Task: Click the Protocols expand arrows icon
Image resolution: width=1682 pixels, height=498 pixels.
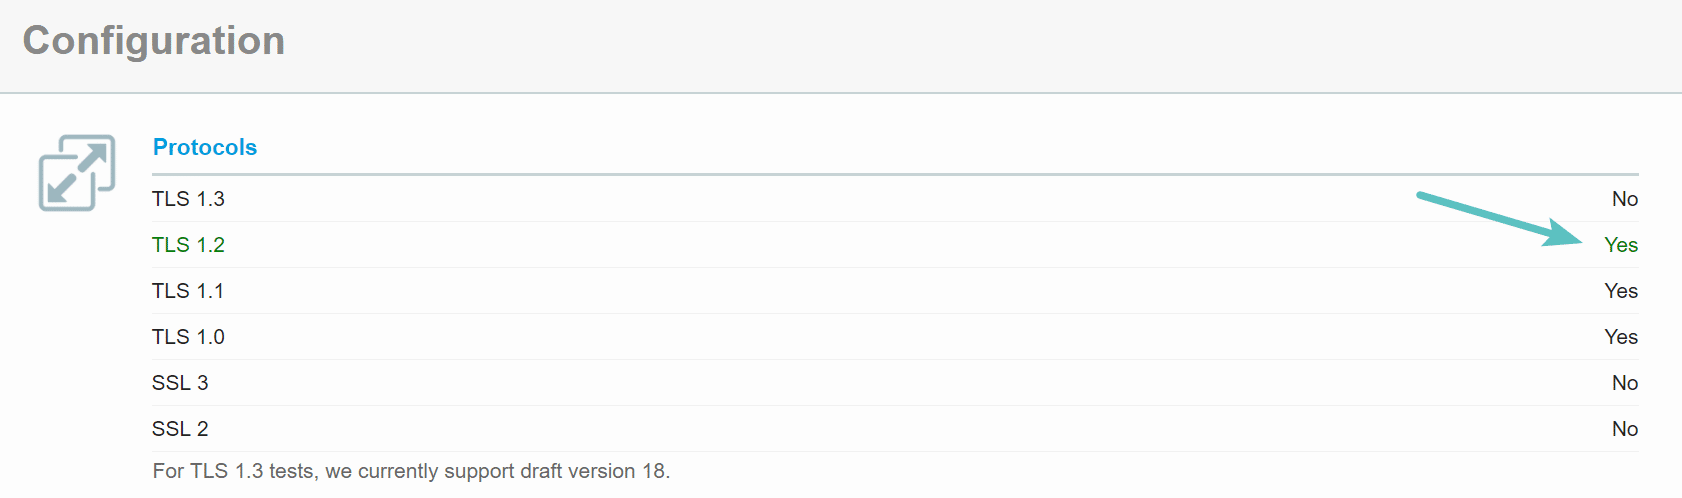Action: [77, 172]
